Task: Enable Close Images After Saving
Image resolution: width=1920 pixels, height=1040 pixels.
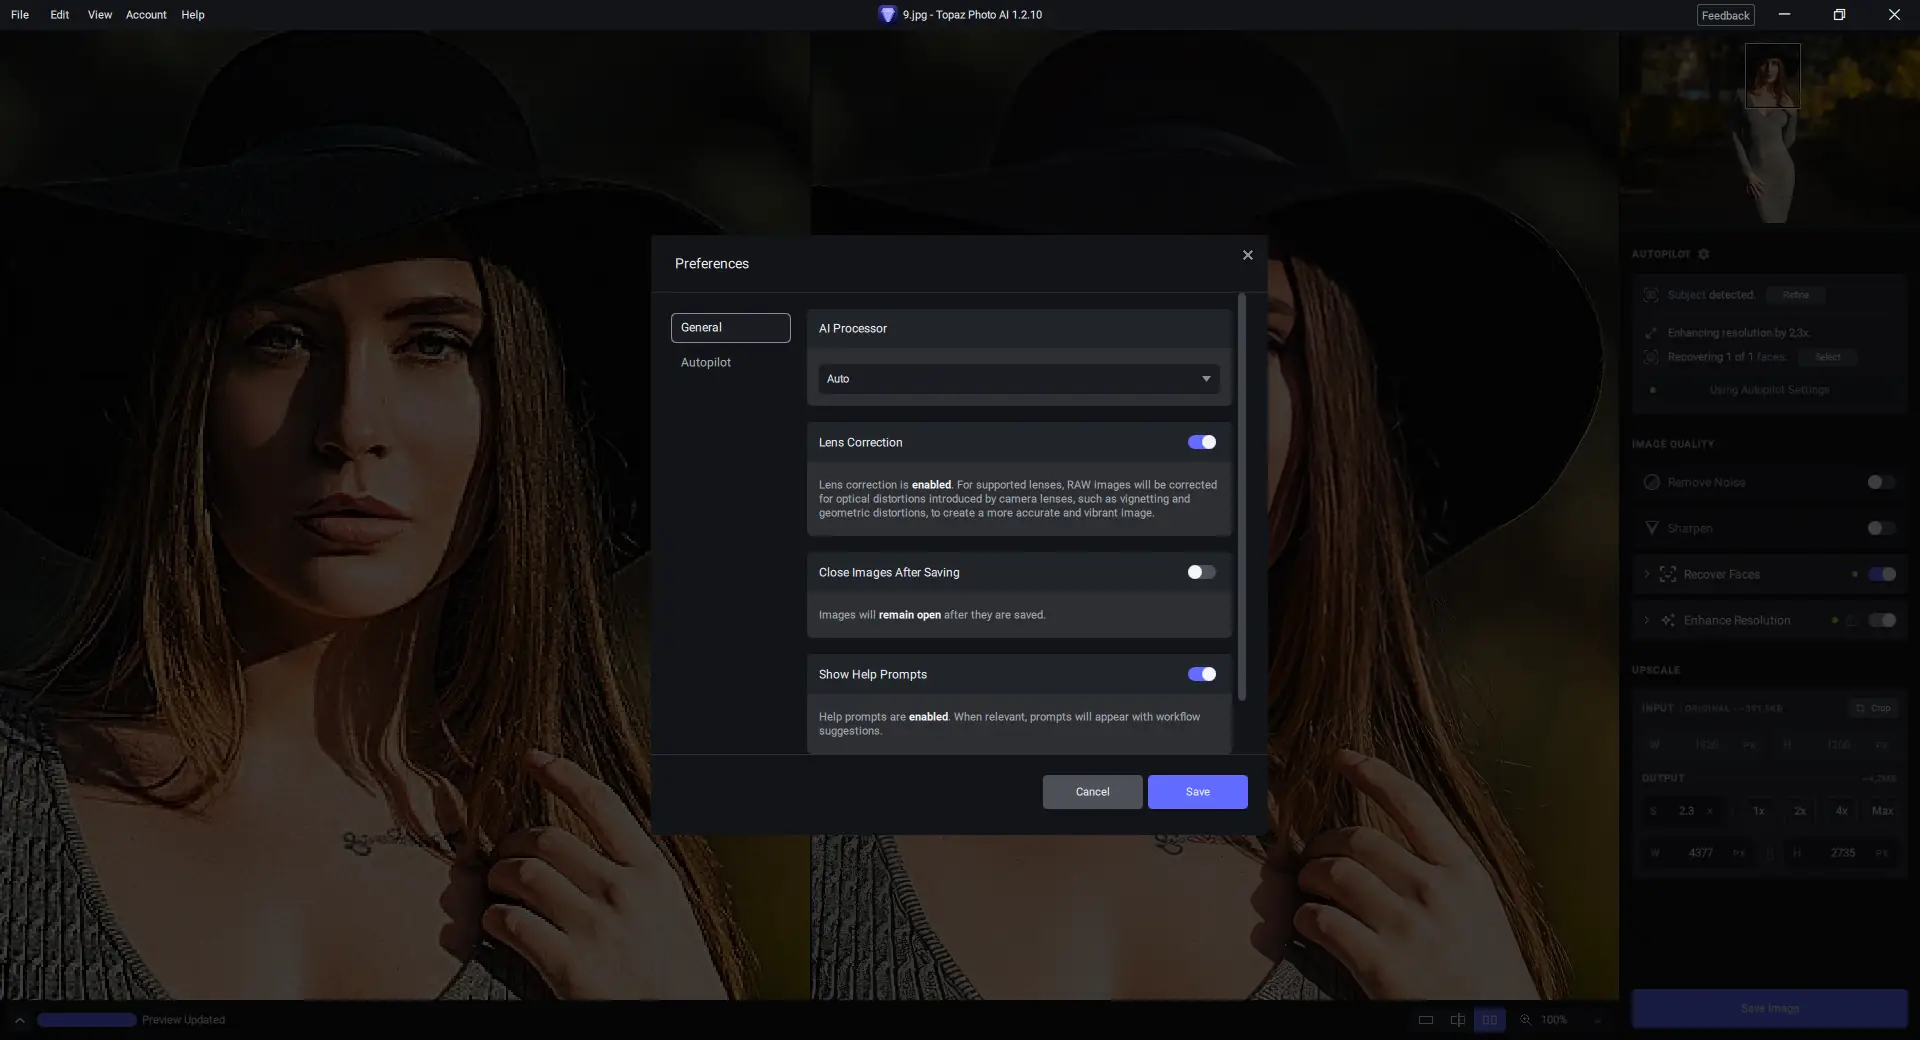Action: (x=1201, y=572)
